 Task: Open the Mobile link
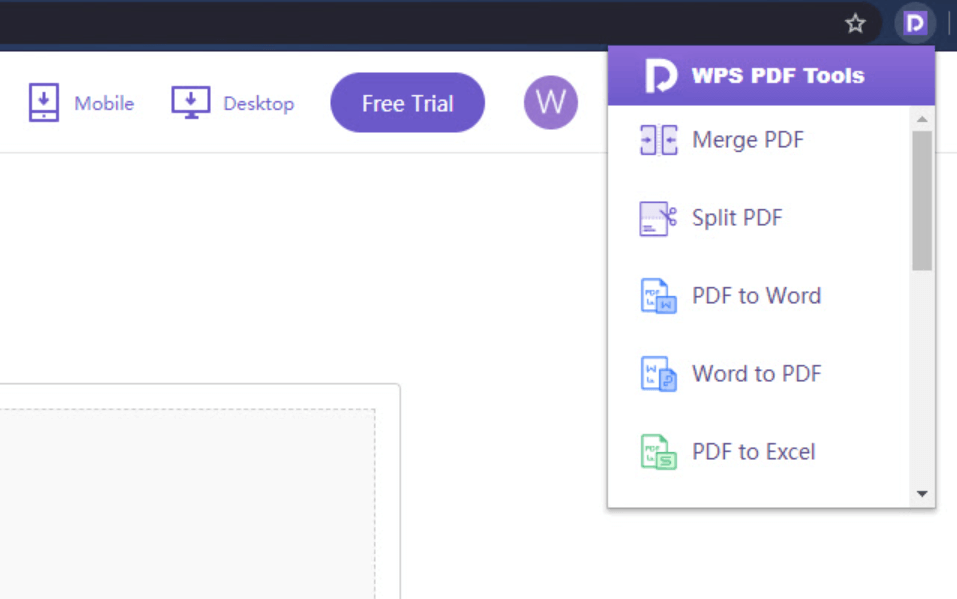[x=104, y=103]
